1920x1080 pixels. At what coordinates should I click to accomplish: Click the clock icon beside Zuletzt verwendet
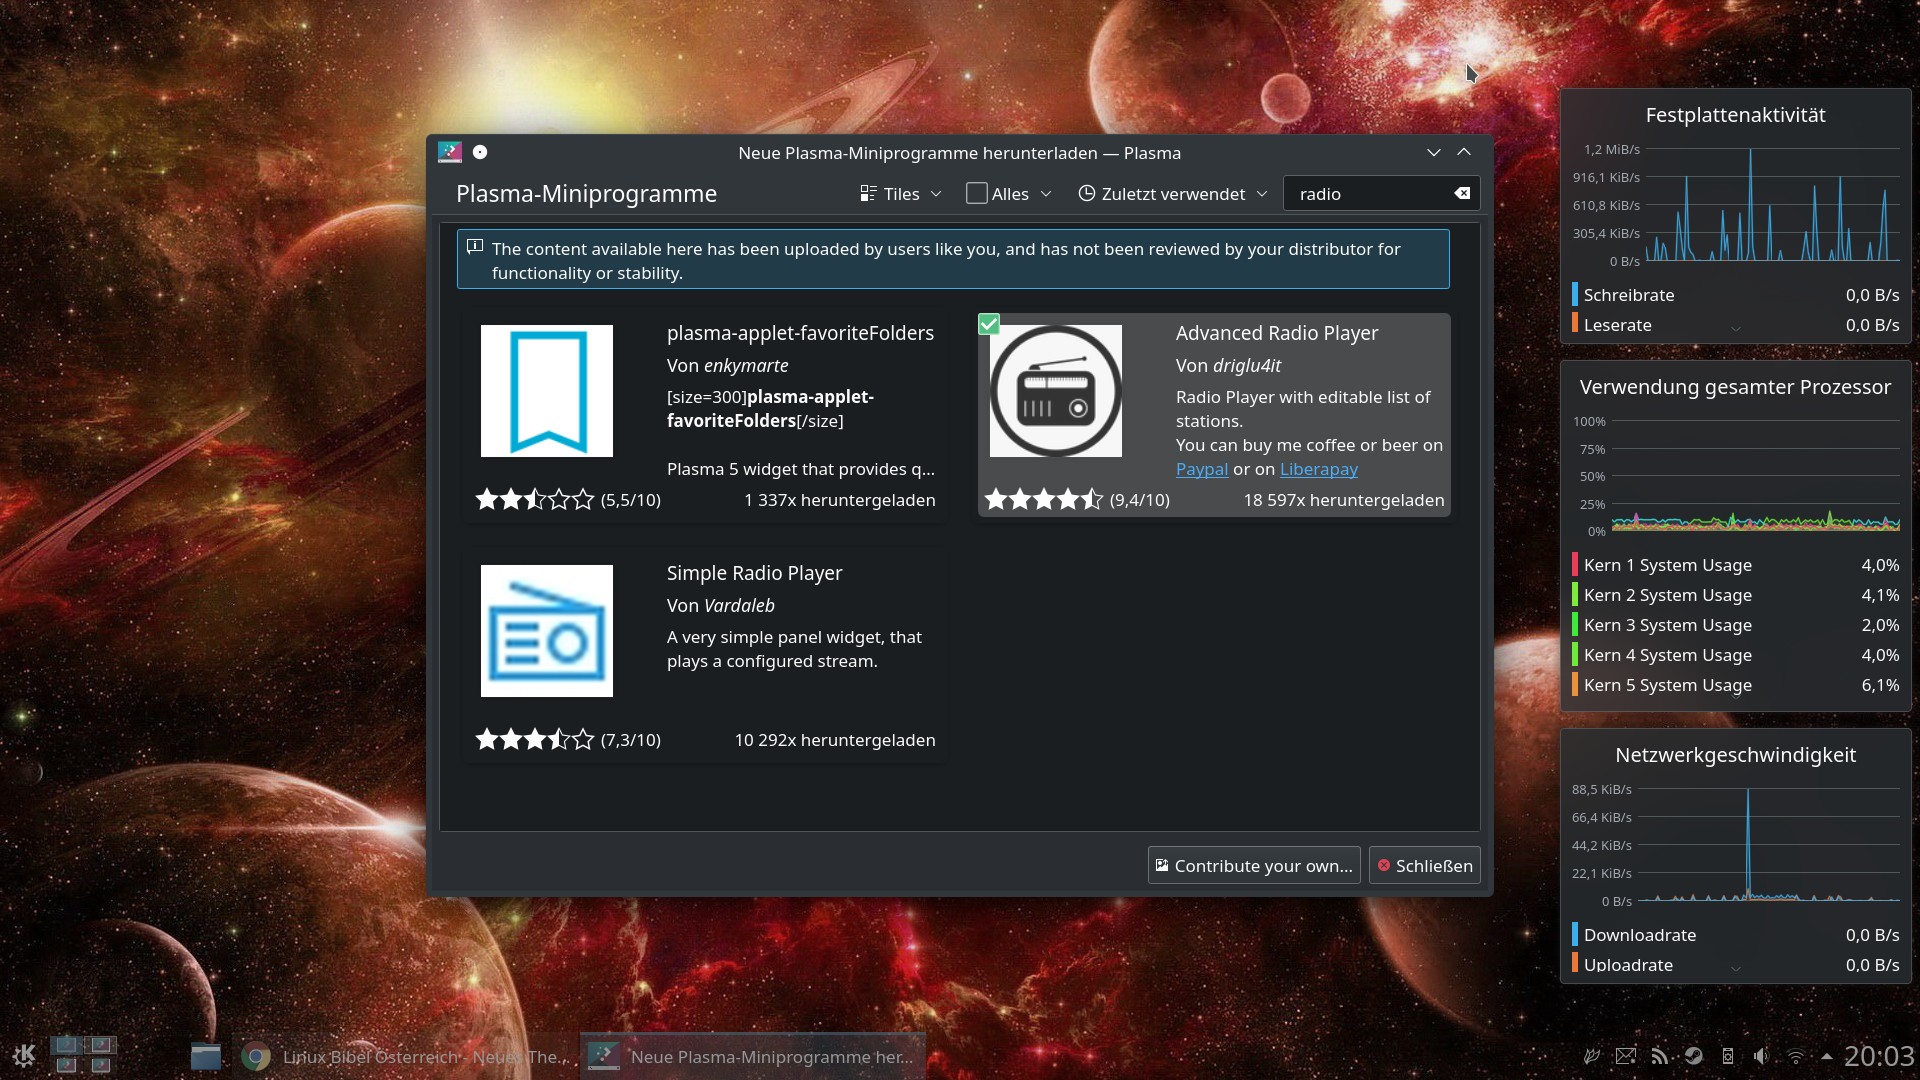pos(1087,193)
